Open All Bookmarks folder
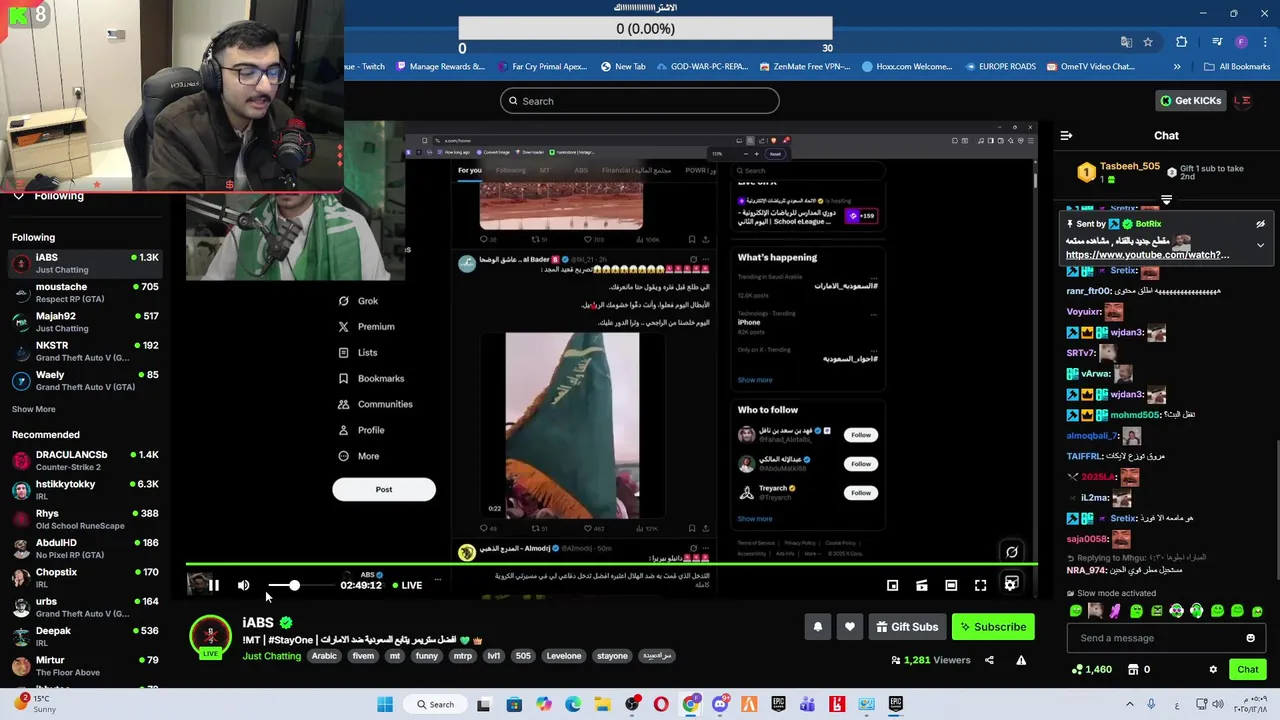Screen dimensions: 1280x720 tap(1237, 67)
